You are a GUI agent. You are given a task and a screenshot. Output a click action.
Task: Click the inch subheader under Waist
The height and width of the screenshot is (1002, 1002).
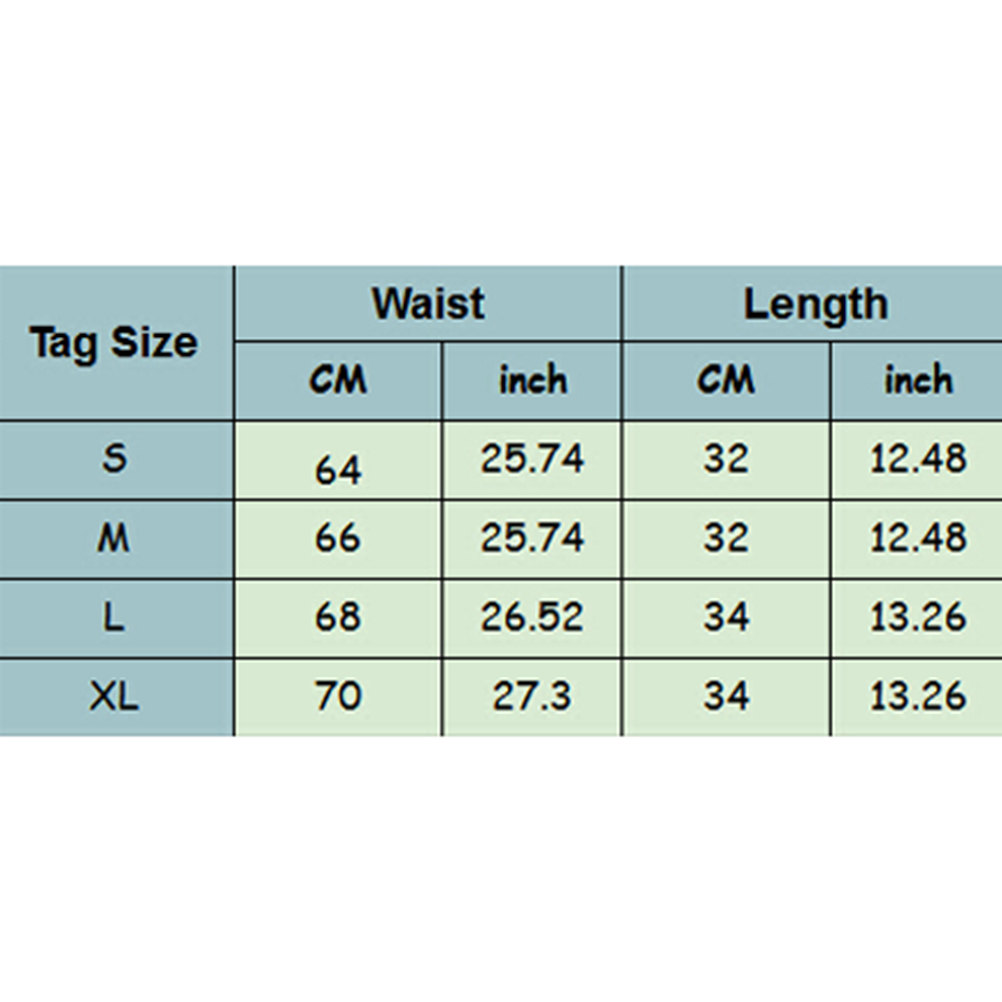[x=532, y=380]
